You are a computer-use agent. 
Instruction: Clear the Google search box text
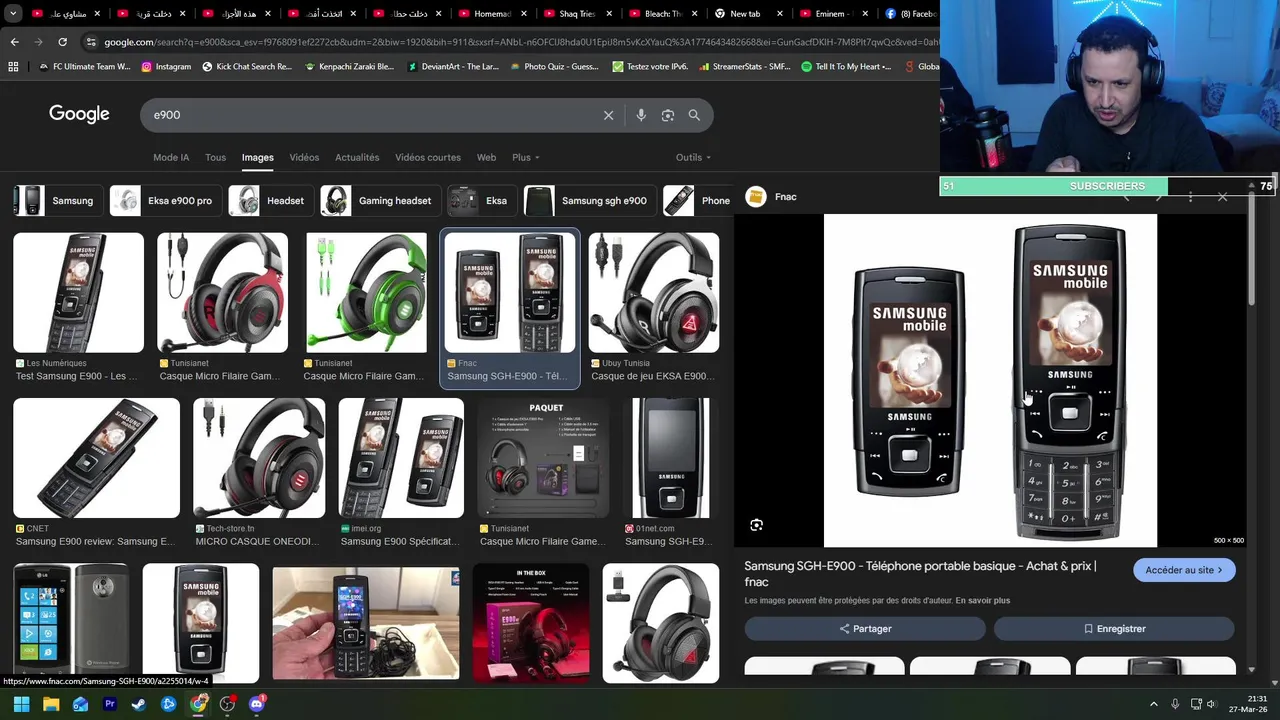click(608, 115)
